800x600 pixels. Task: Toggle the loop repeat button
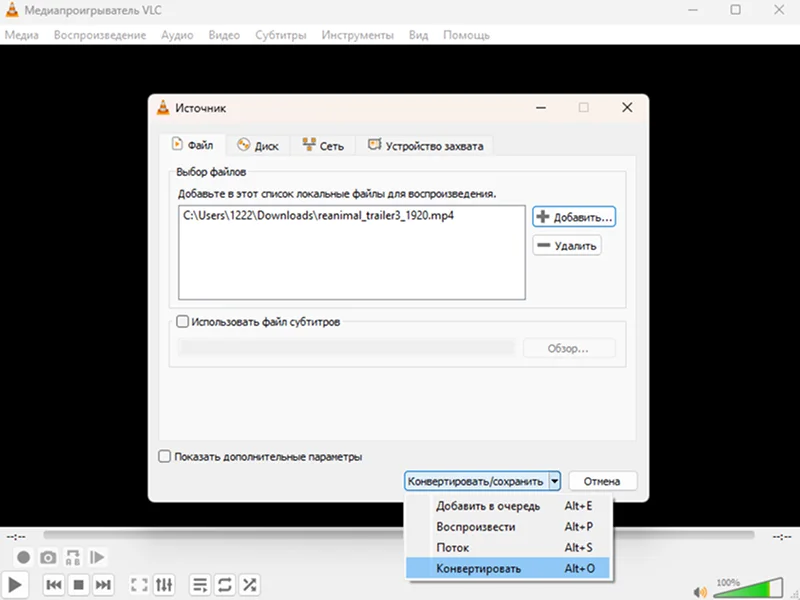(224, 585)
